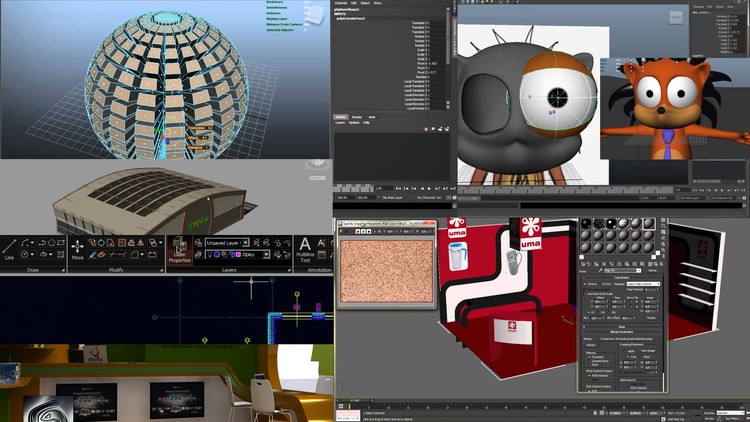Click the last layer icon in Maya layer editor
Screen dimensions: 750x422
click(x=447, y=129)
